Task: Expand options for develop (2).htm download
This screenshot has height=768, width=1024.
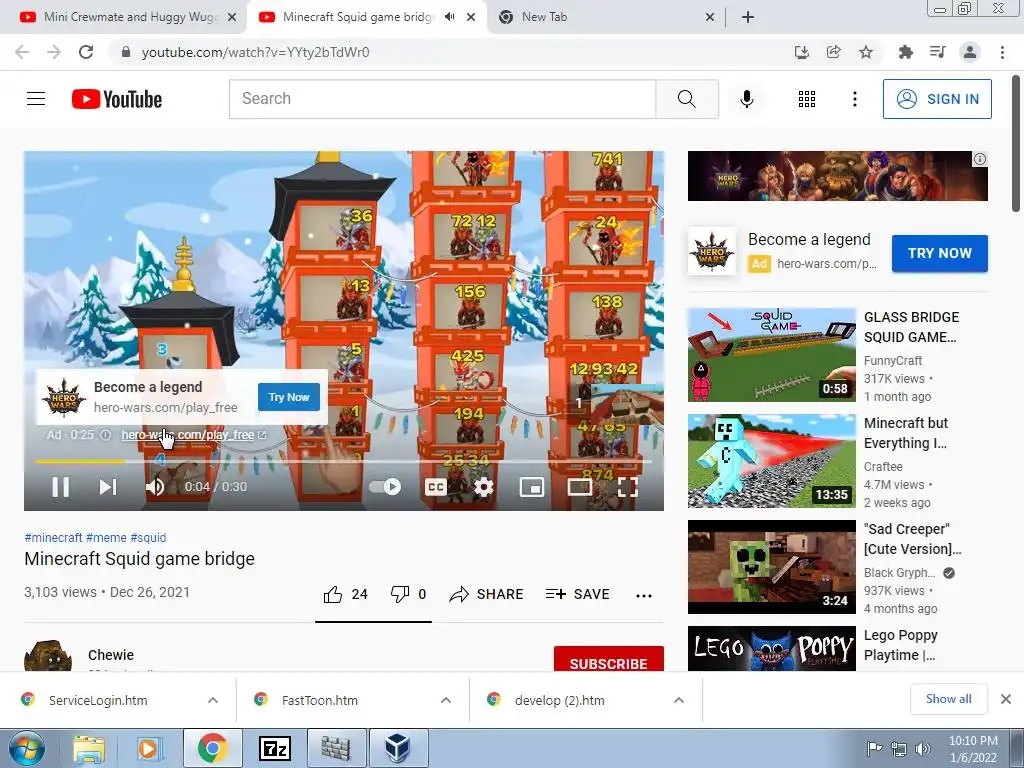Action: click(x=679, y=700)
